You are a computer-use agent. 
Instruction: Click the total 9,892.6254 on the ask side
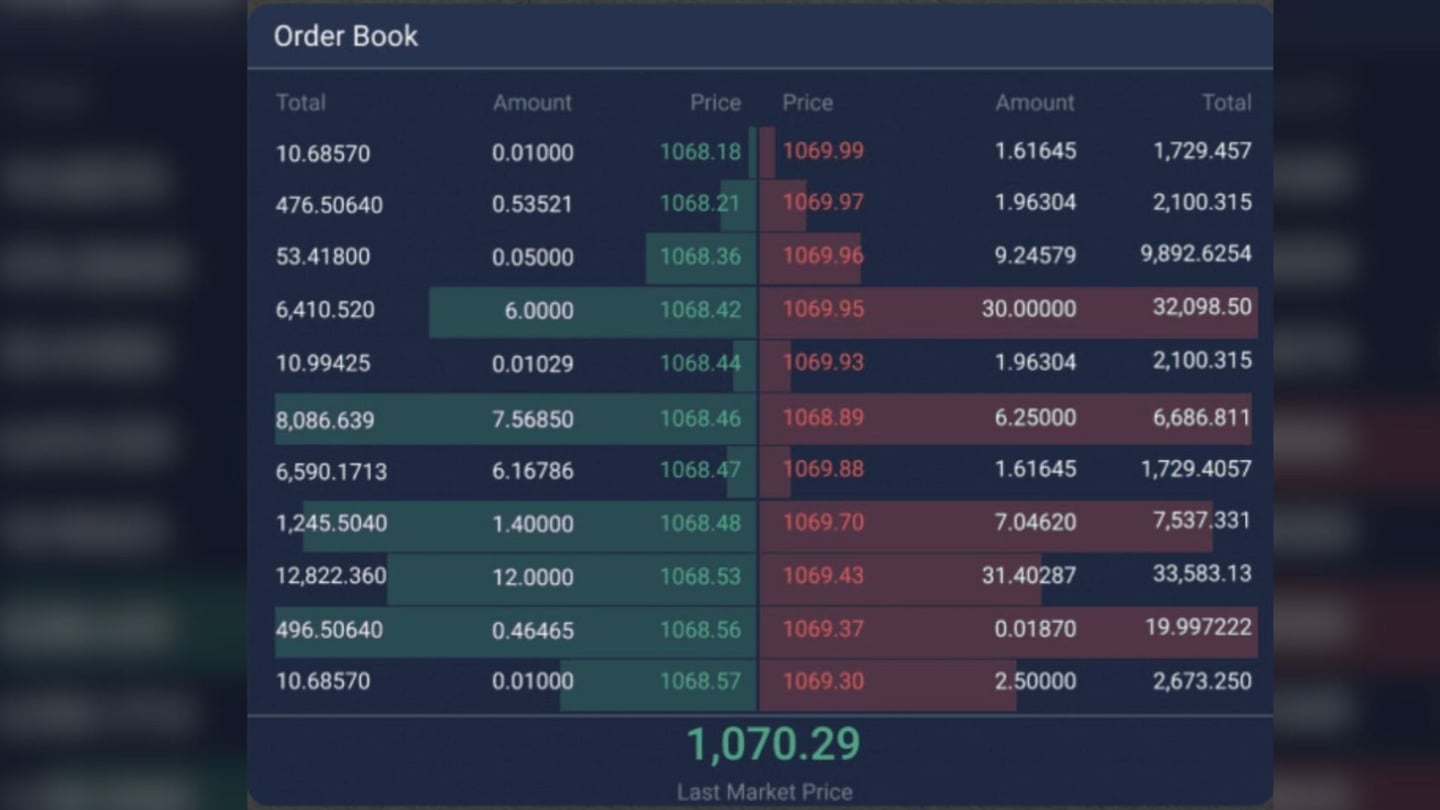(1196, 257)
